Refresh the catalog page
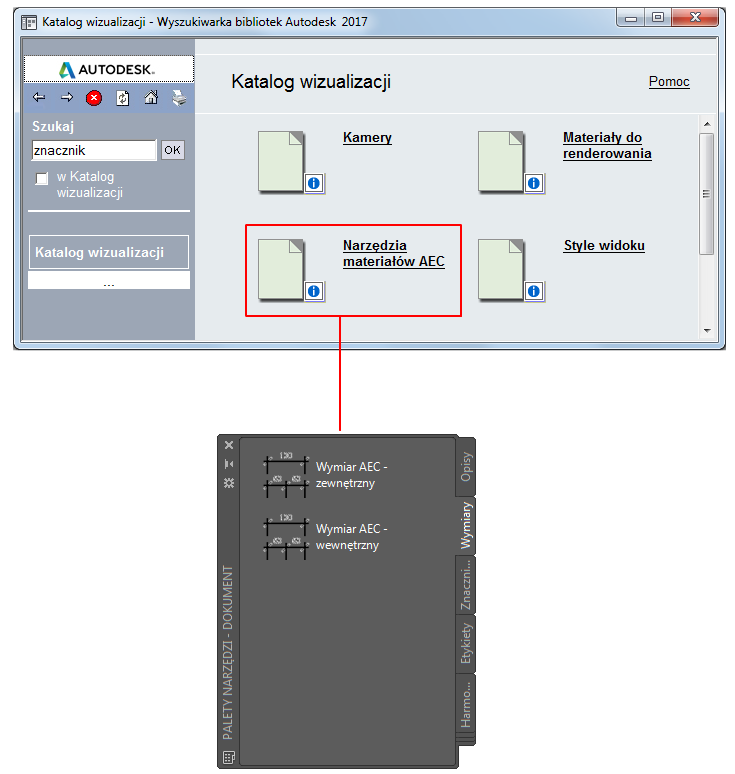Viewport: 735px width, 774px height. point(122,98)
